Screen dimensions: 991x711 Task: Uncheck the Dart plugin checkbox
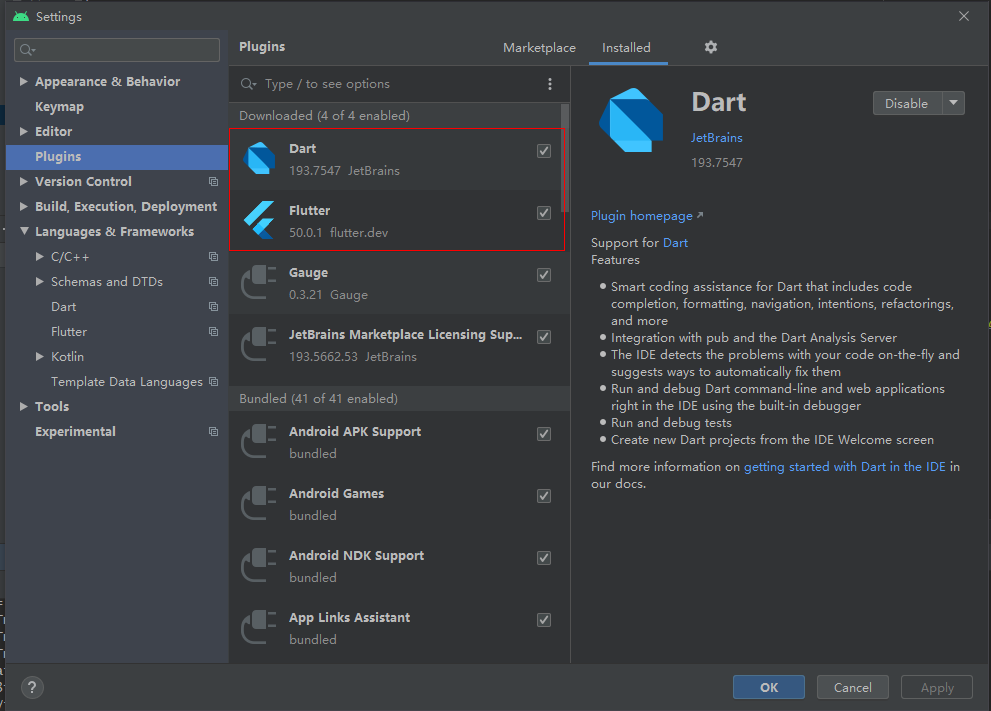point(544,151)
